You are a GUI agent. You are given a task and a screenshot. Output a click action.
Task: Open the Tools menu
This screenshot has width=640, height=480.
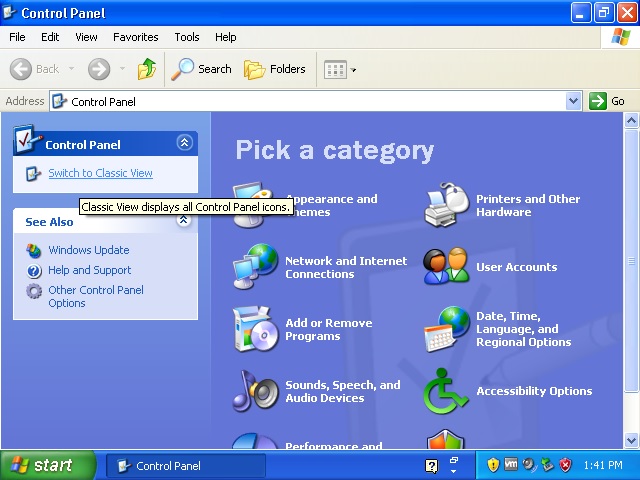[187, 37]
